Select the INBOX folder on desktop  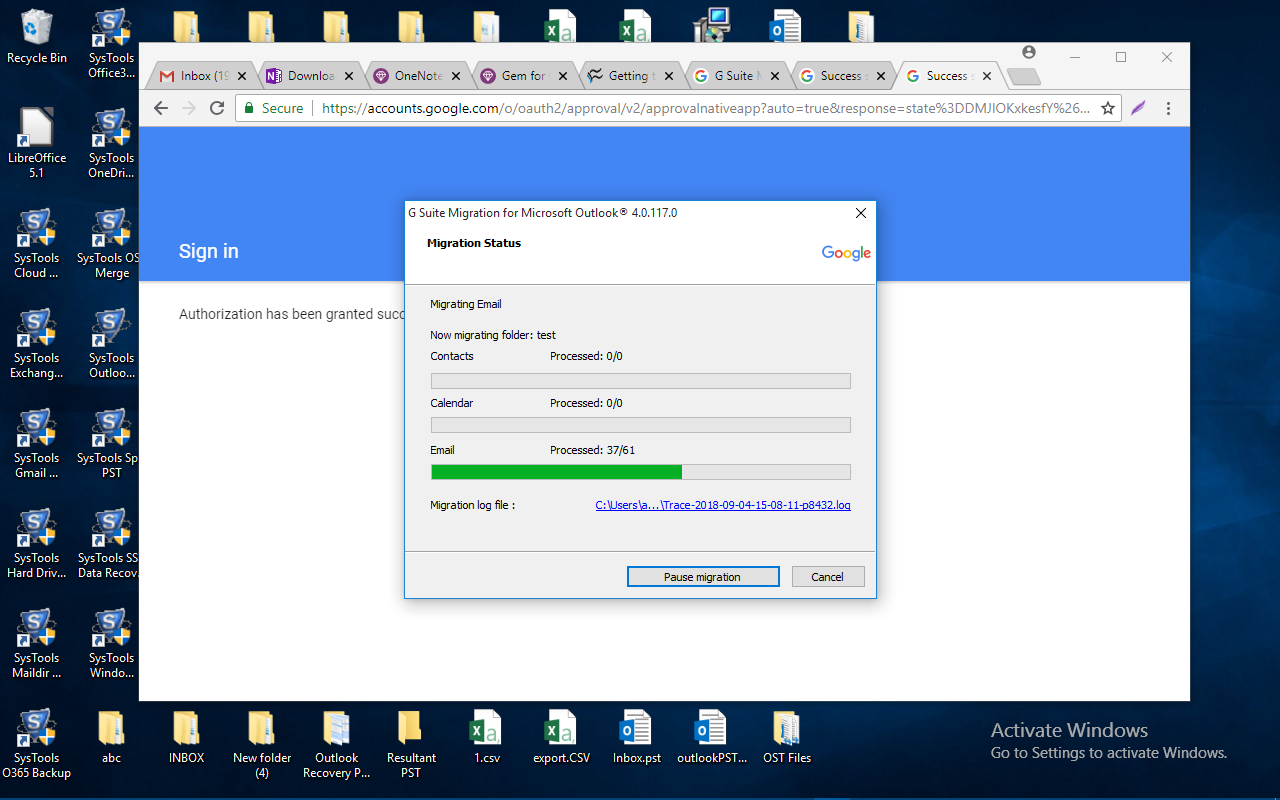tap(186, 736)
